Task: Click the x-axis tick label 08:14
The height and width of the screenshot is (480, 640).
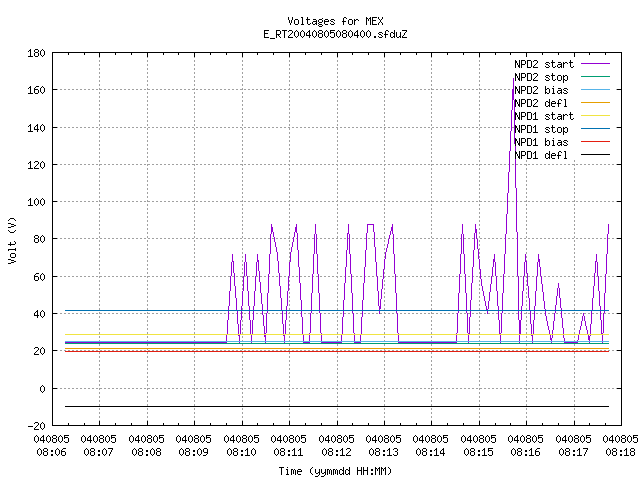Action: pos(430,452)
